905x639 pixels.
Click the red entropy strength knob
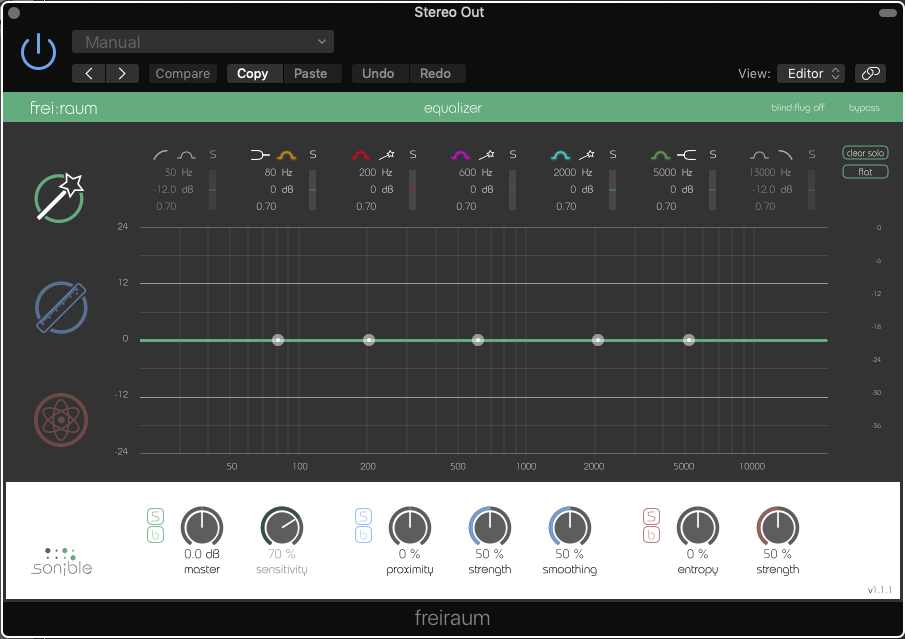tap(777, 526)
